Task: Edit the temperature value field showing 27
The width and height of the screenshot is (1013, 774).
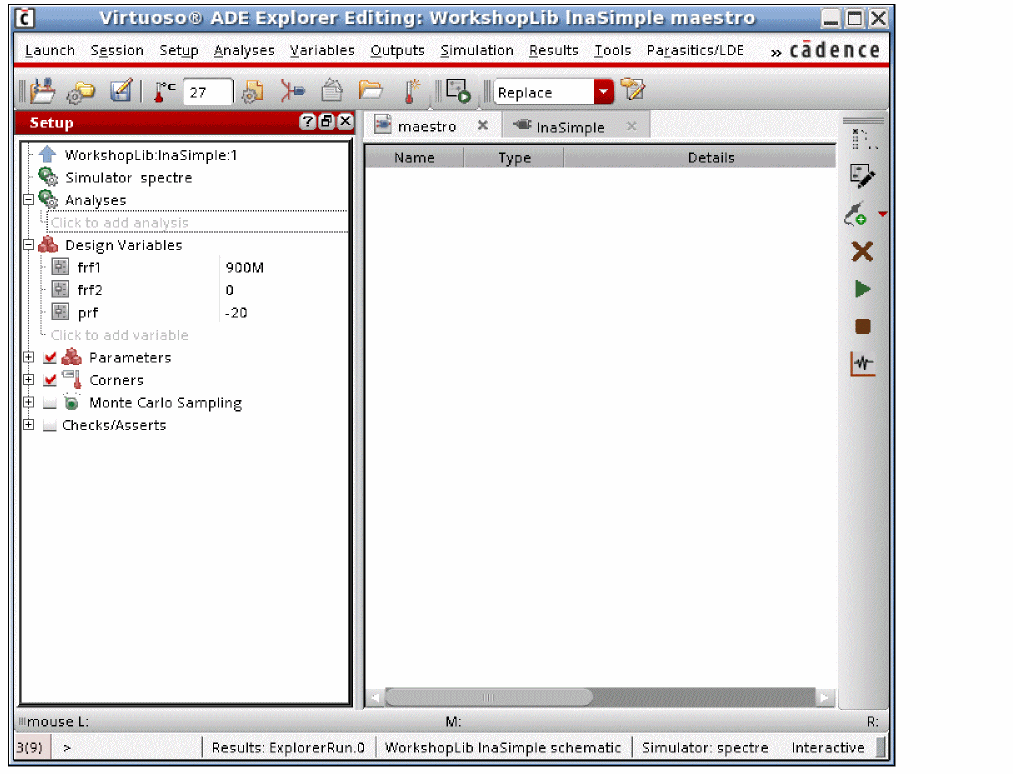Action: pos(207,92)
